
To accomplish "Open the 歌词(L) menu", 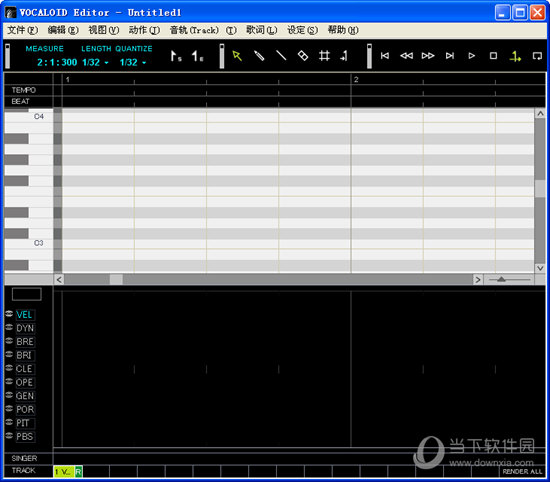I will pos(262,30).
